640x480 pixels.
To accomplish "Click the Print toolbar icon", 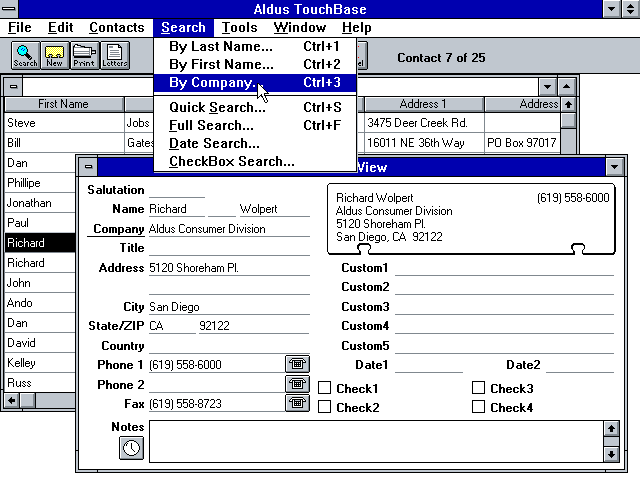I will [84, 56].
